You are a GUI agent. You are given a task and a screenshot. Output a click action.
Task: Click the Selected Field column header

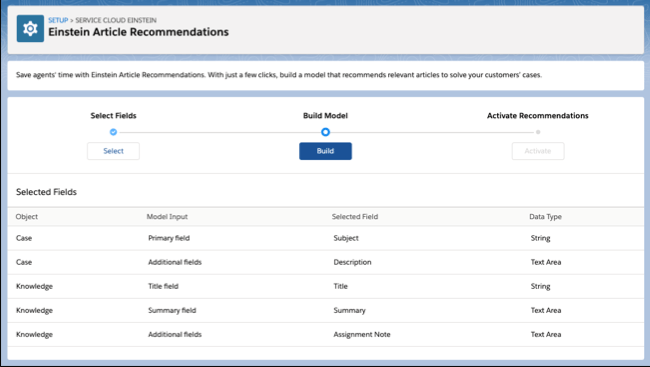point(355,216)
